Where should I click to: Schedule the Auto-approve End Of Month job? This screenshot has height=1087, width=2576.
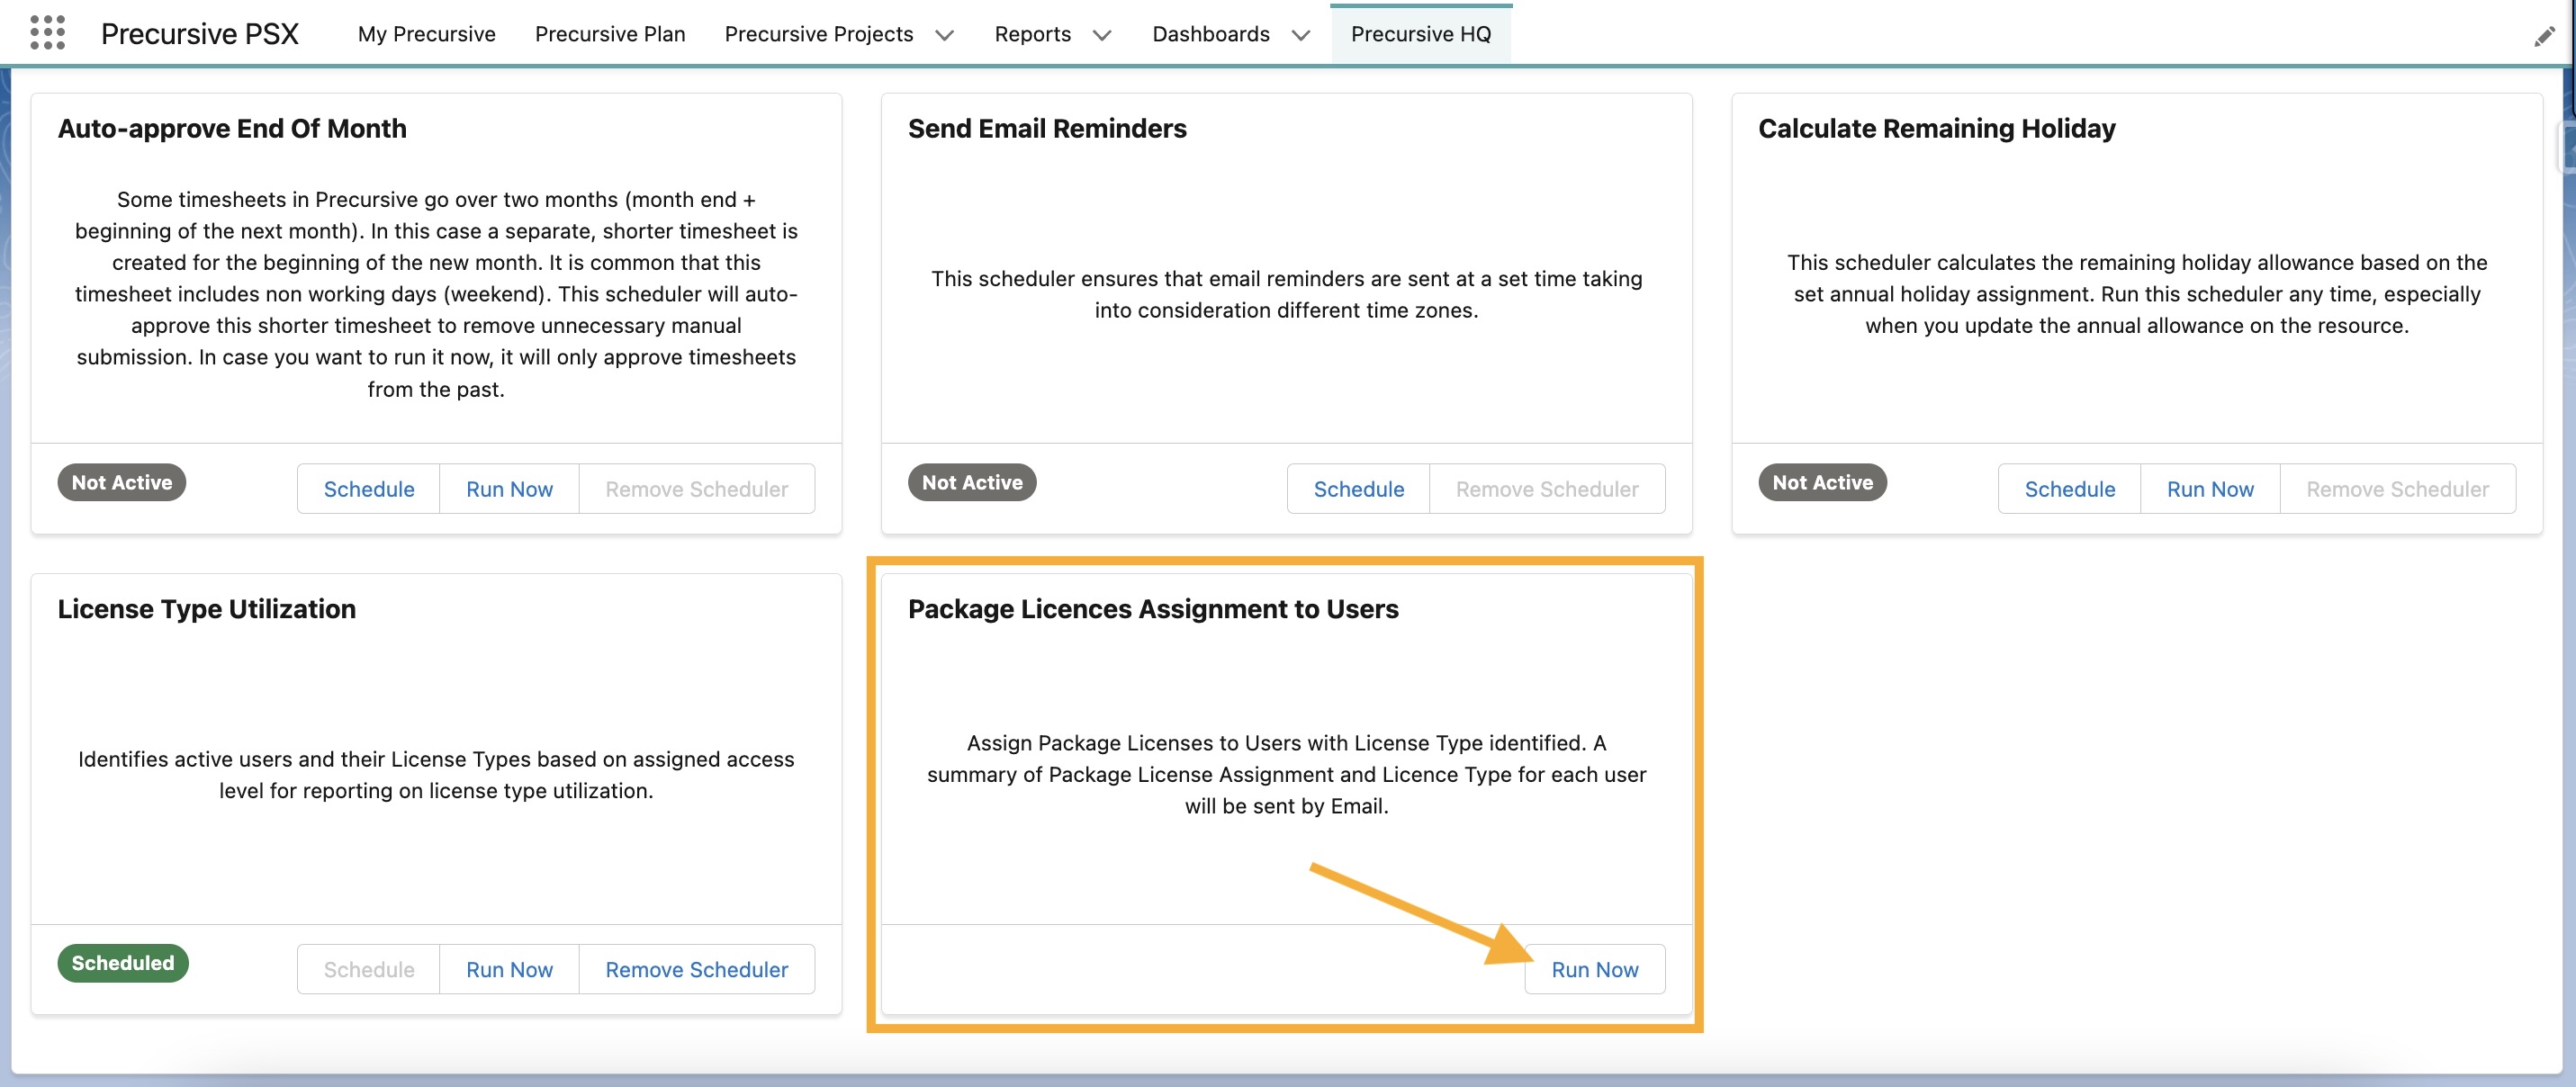click(368, 489)
